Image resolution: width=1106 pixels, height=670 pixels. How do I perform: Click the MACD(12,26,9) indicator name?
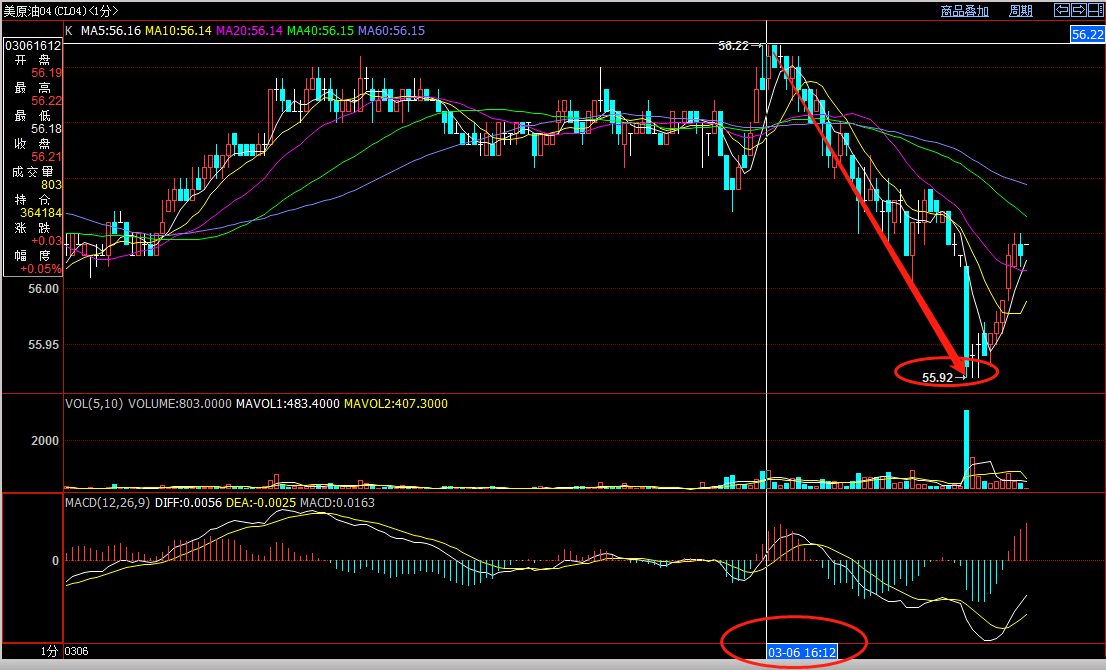pos(107,502)
